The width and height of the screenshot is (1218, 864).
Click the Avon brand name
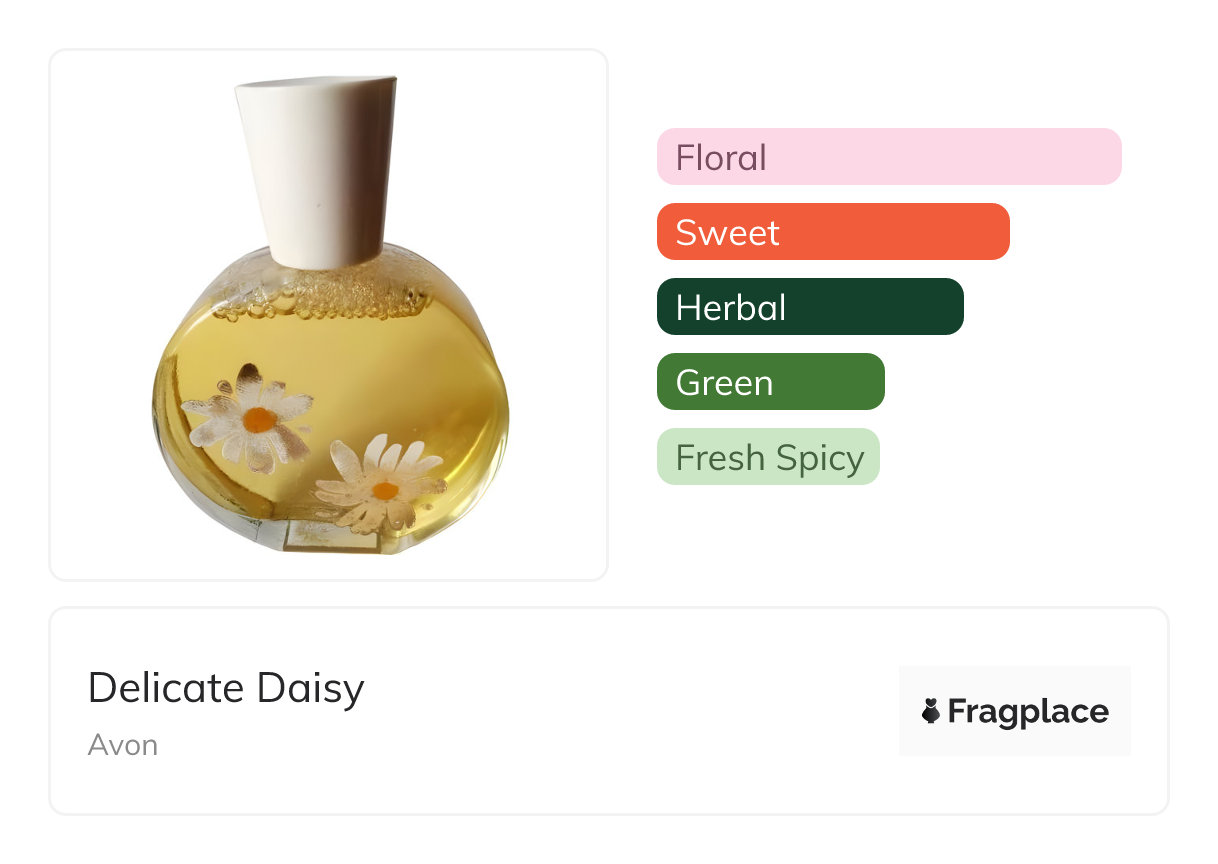(x=122, y=745)
